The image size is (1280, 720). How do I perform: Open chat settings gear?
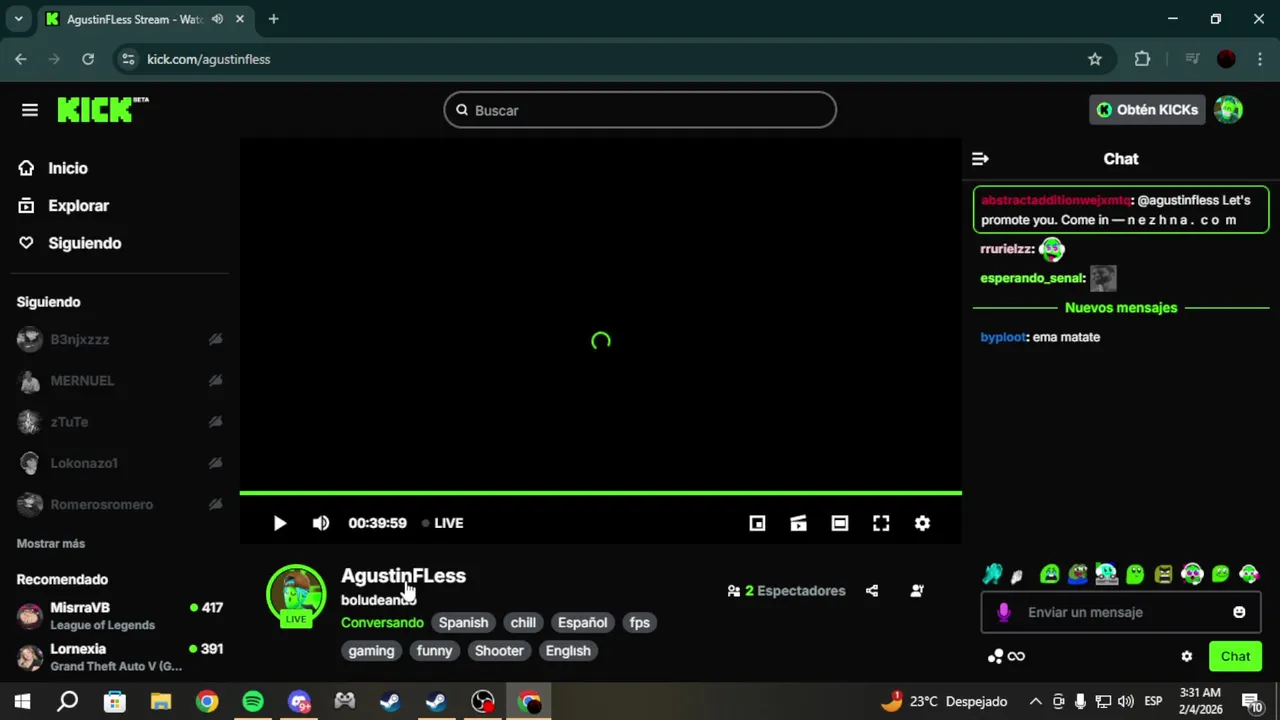(1187, 657)
